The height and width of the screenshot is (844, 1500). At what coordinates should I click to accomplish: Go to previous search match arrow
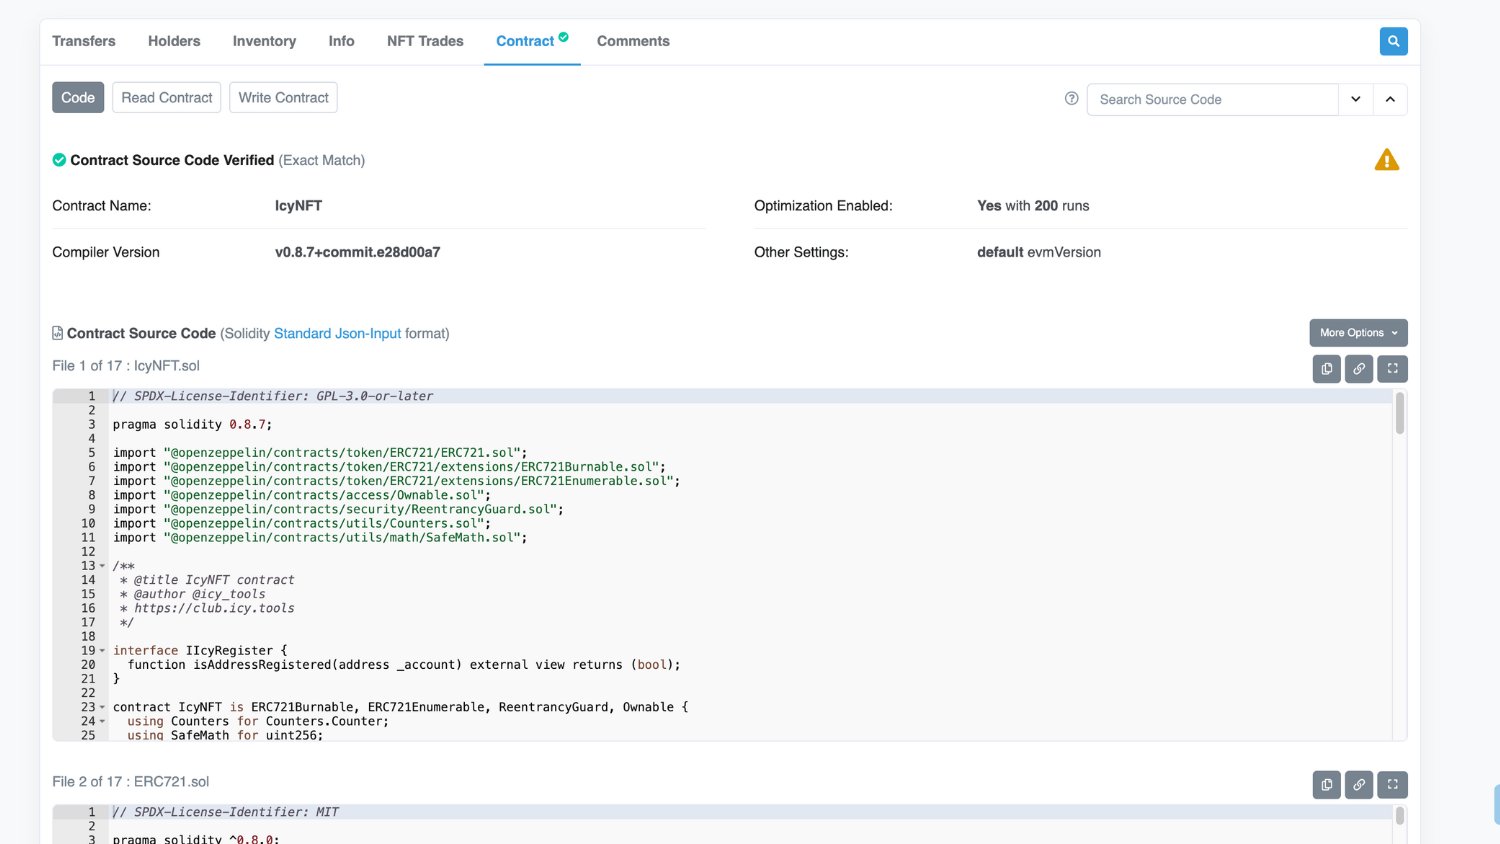pos(1390,99)
